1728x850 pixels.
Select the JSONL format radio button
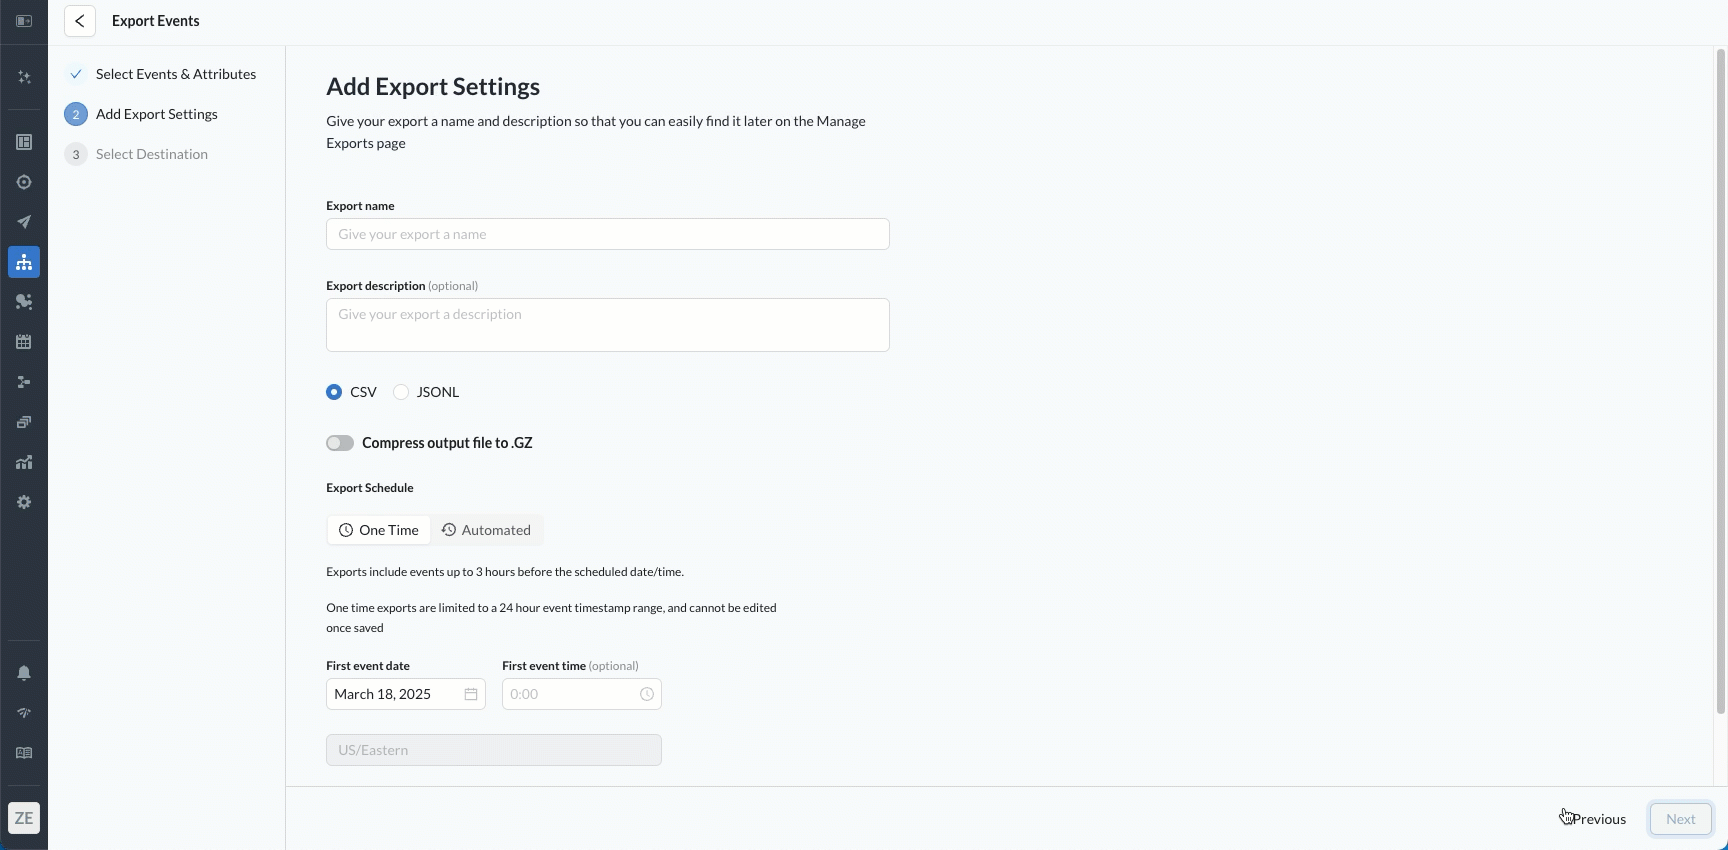[401, 392]
